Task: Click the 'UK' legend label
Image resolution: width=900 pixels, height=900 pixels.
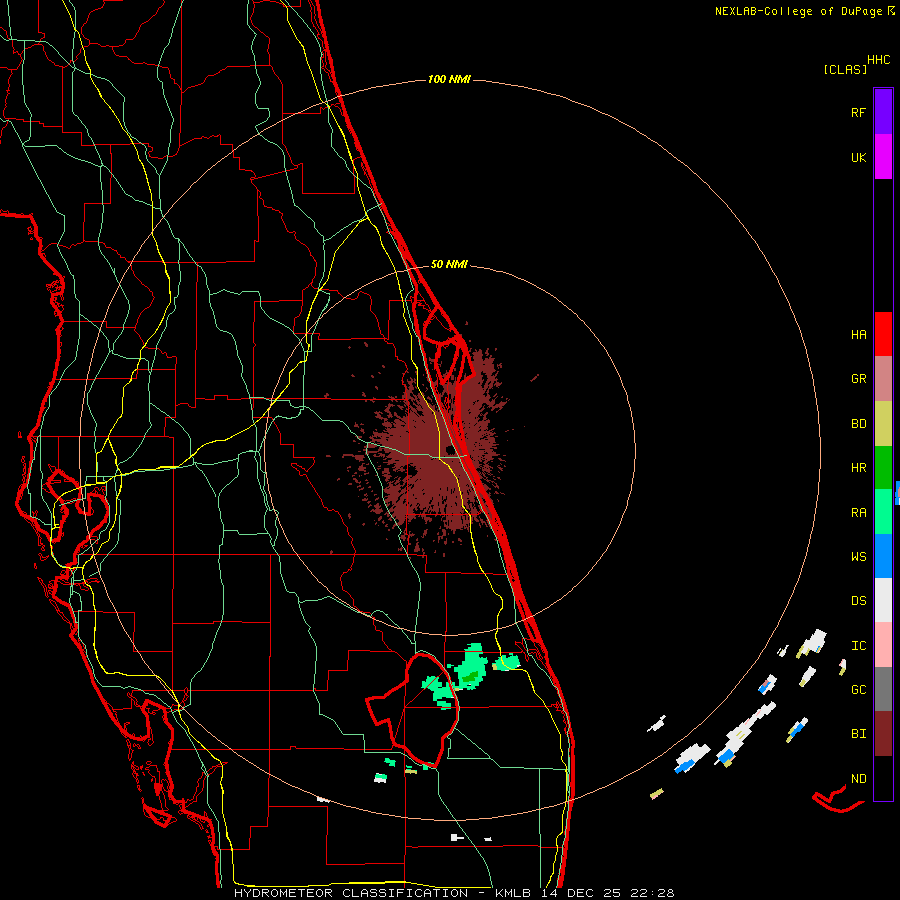Action: [858, 157]
